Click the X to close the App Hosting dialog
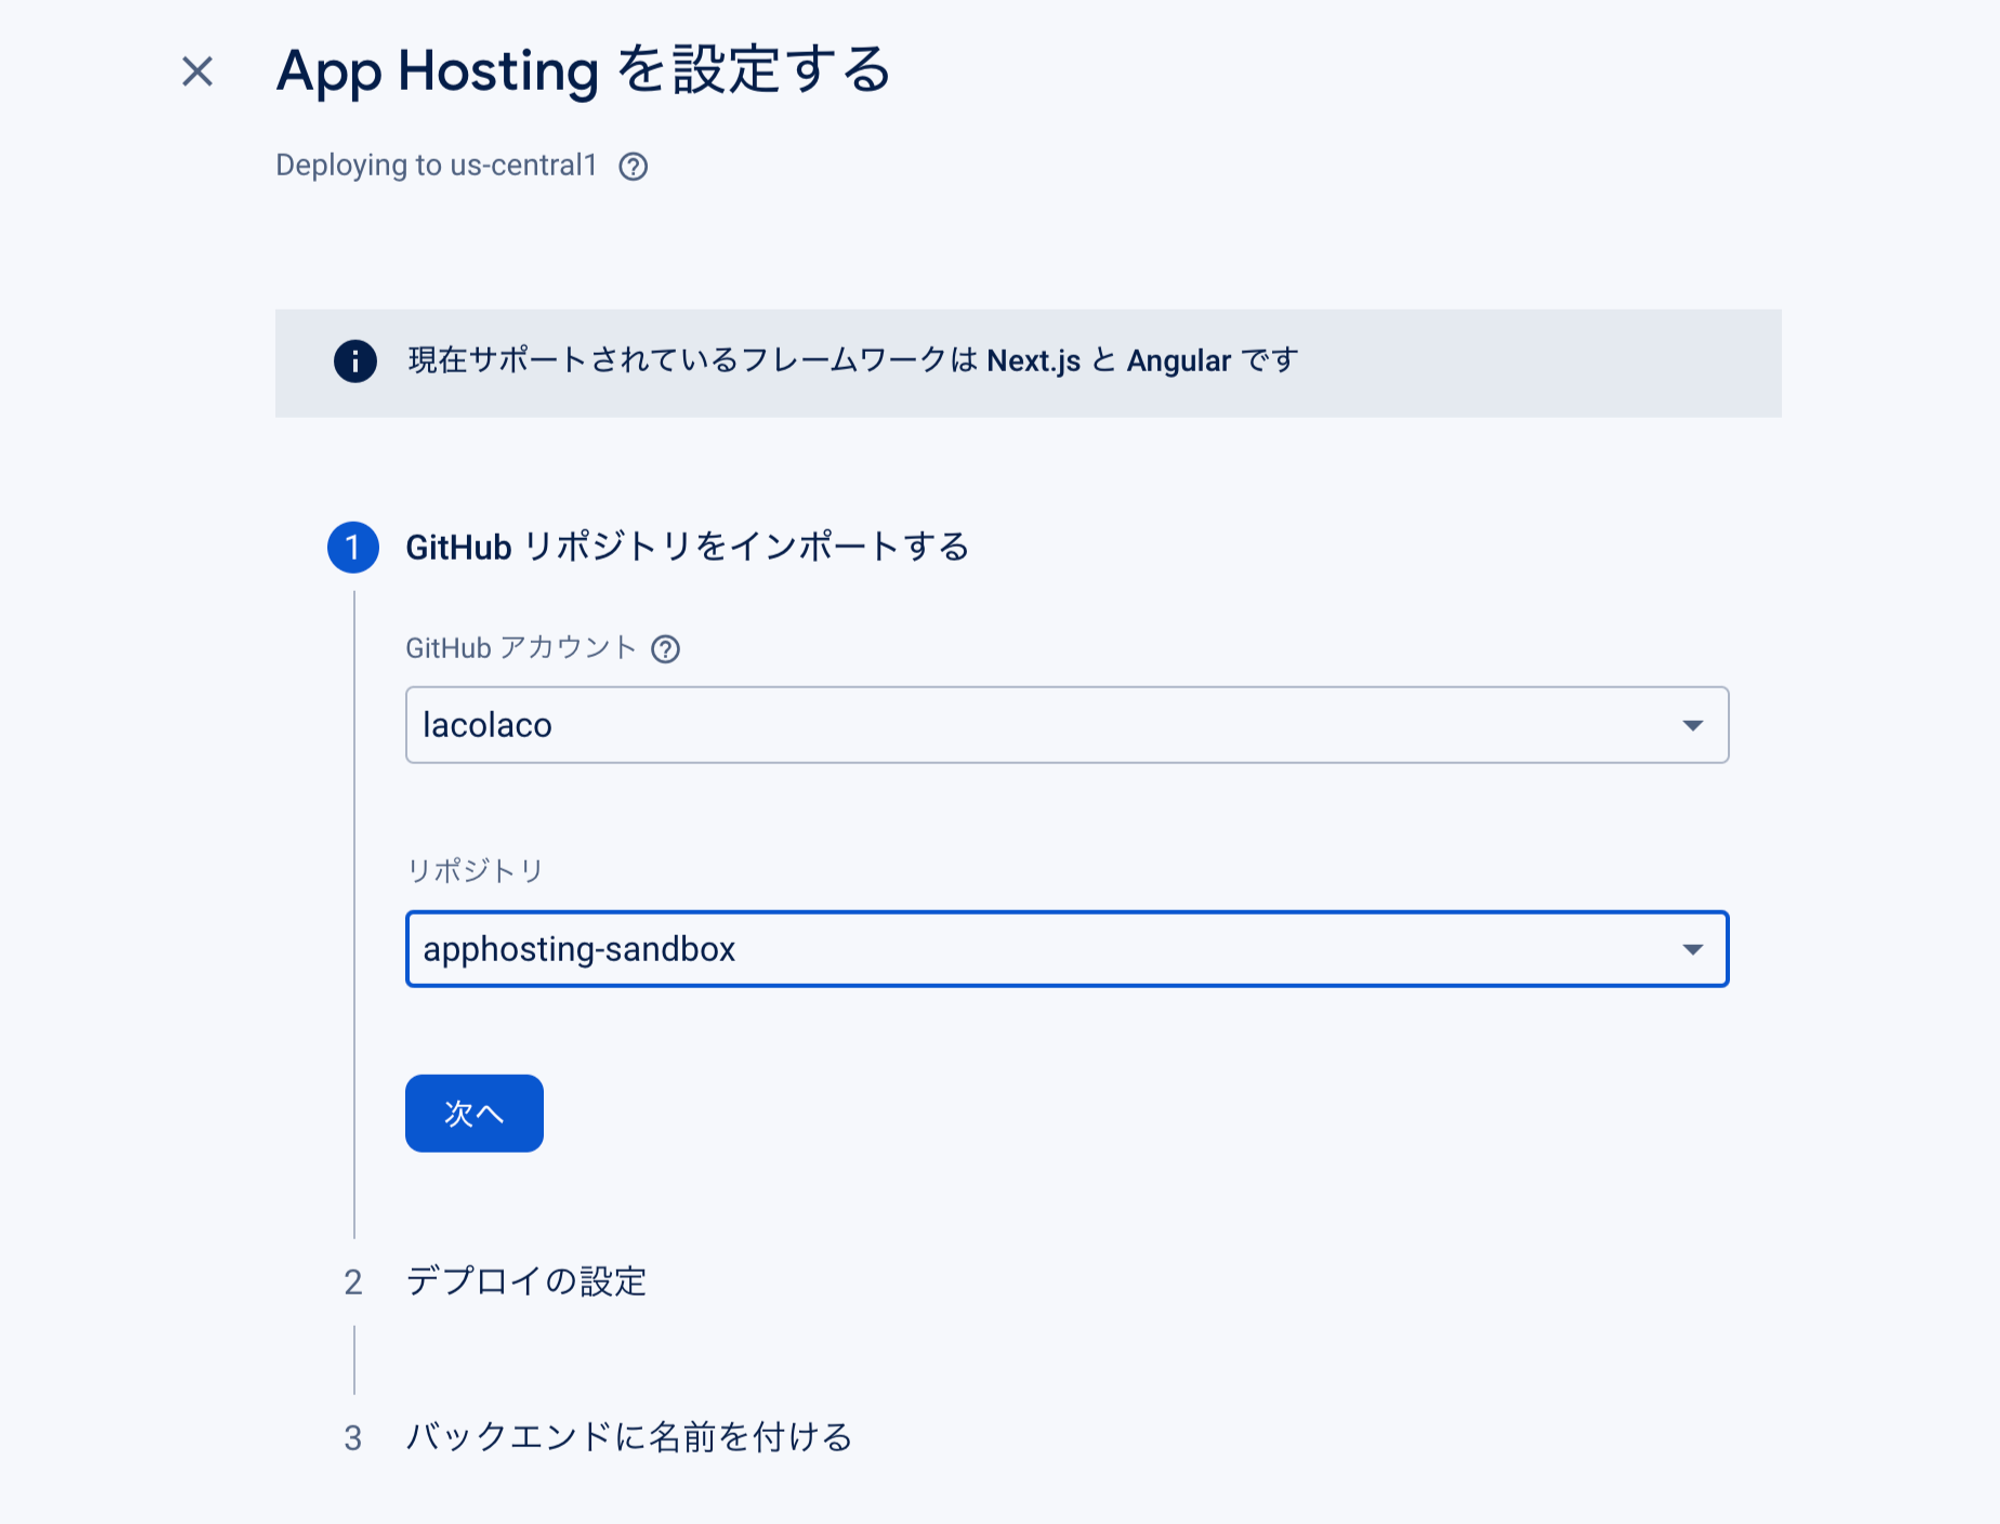The width and height of the screenshot is (2000, 1524). click(197, 70)
